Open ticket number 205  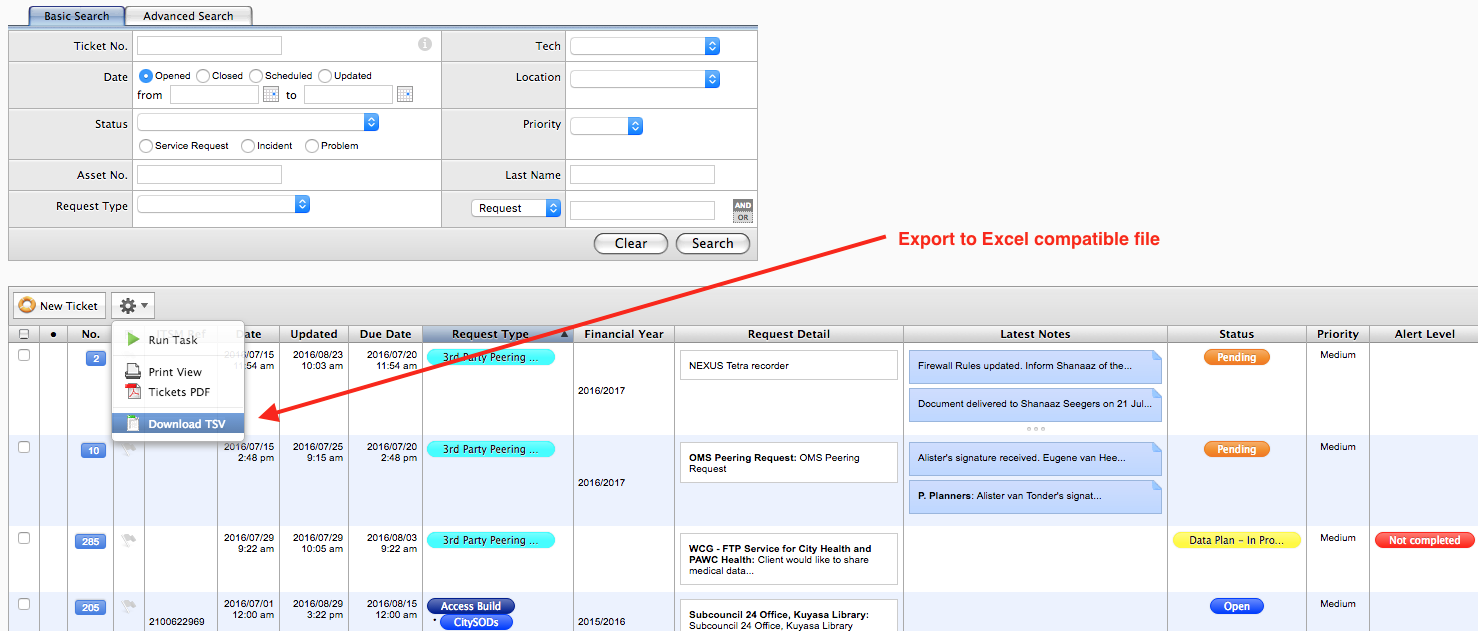(90, 607)
